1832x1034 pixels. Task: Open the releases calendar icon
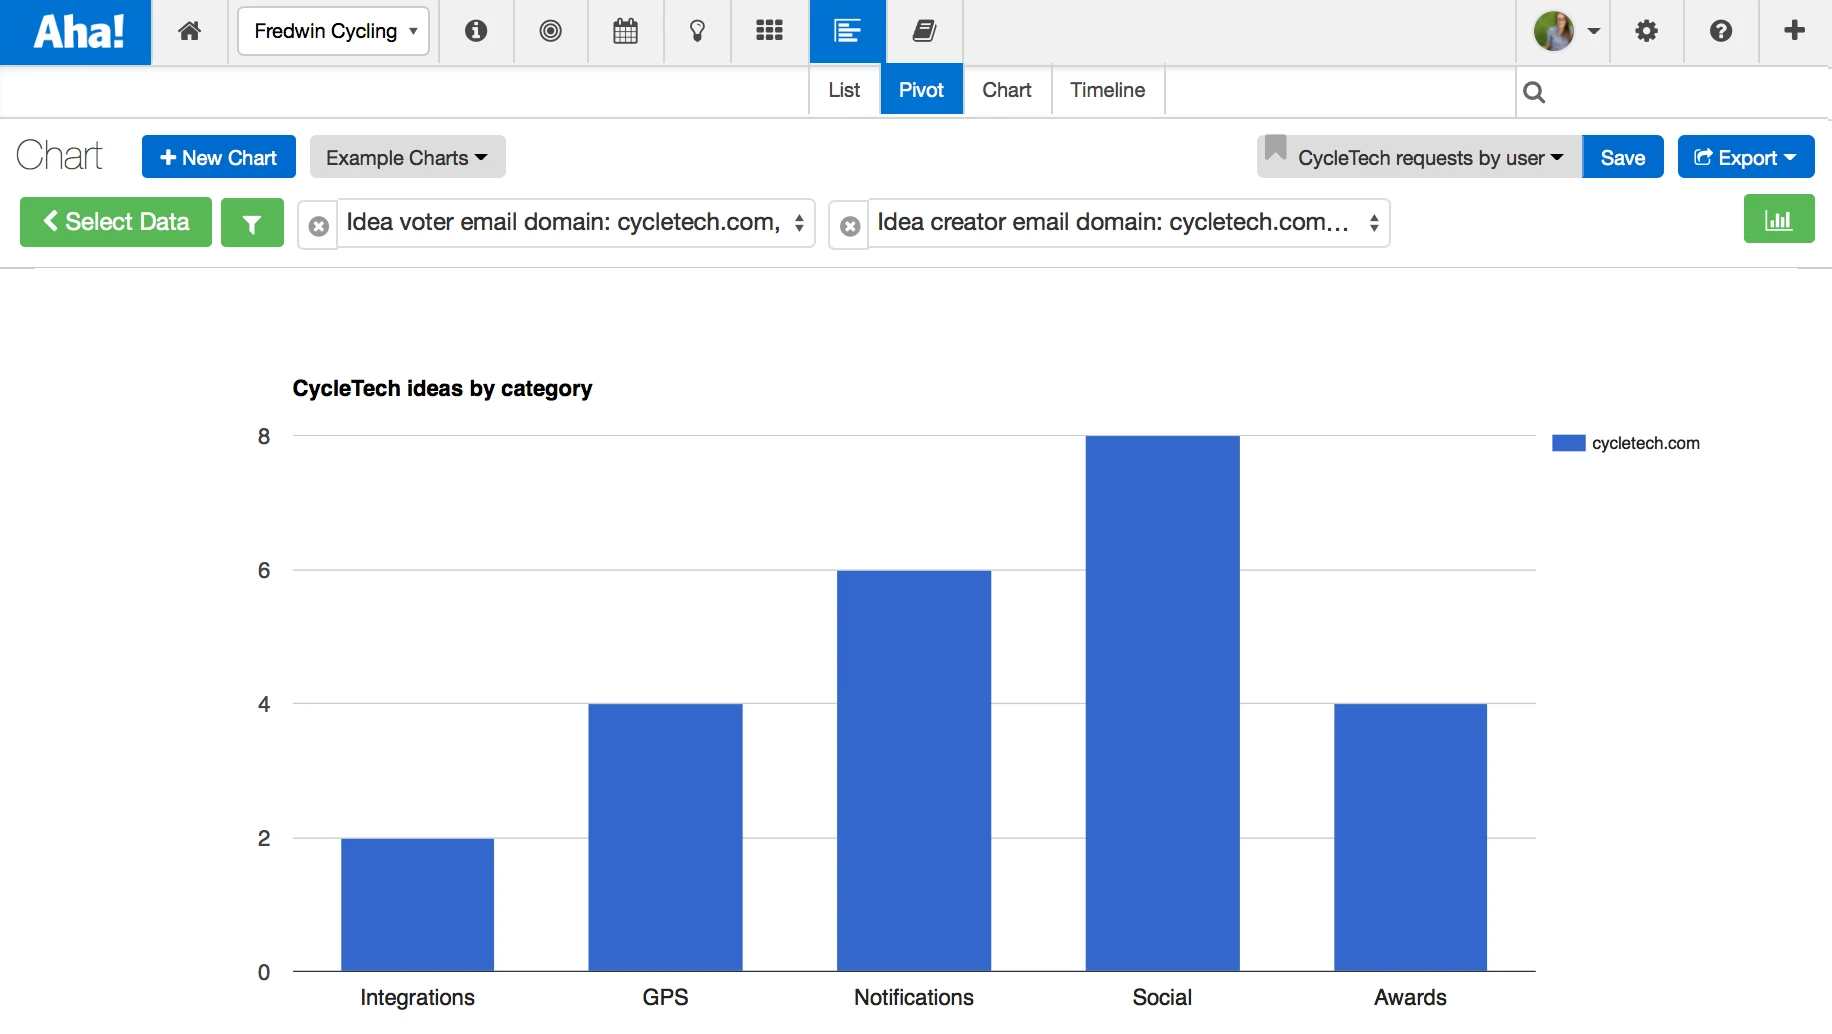(625, 31)
